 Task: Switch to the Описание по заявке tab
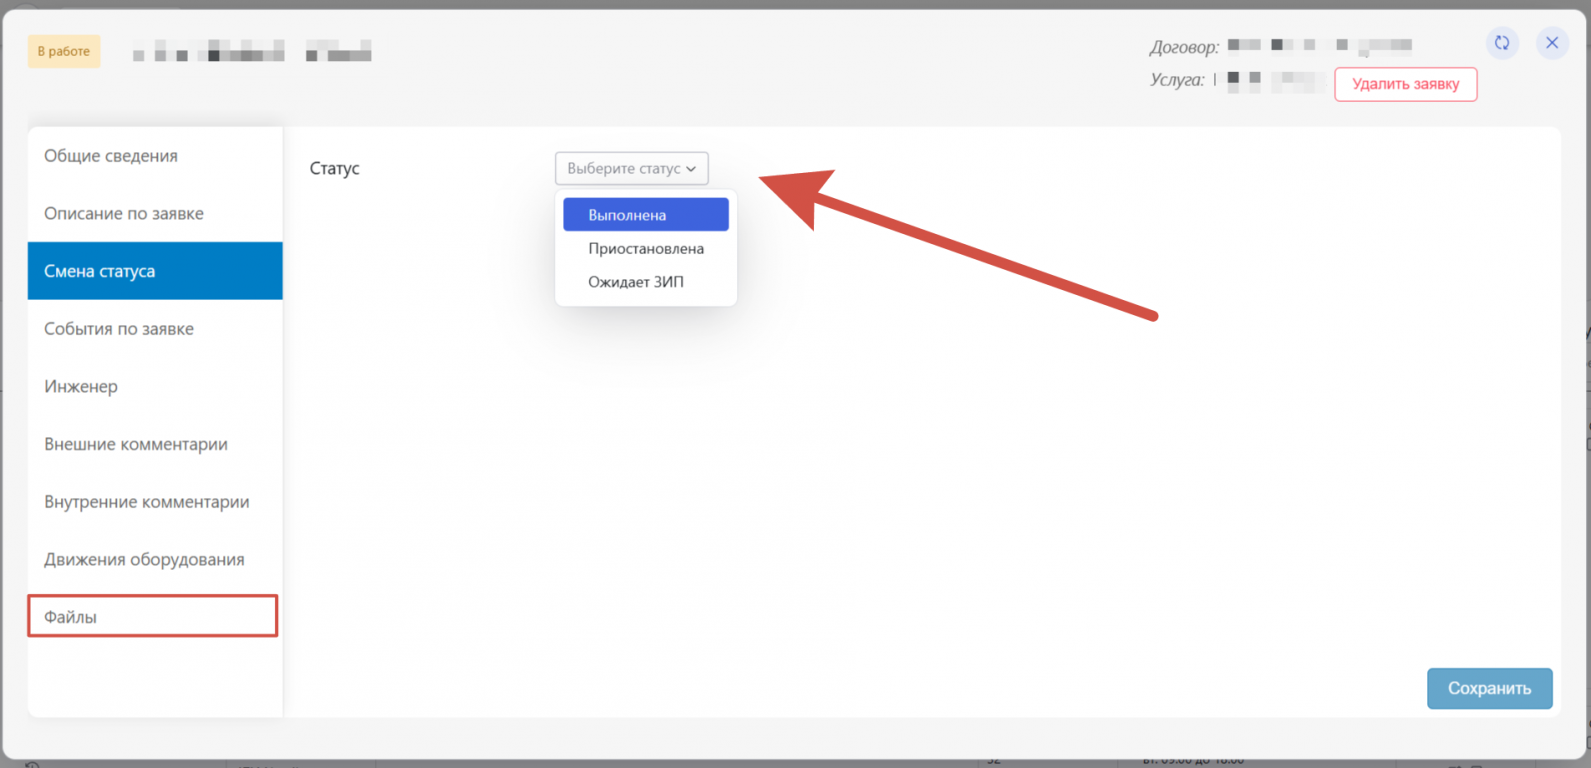(124, 214)
